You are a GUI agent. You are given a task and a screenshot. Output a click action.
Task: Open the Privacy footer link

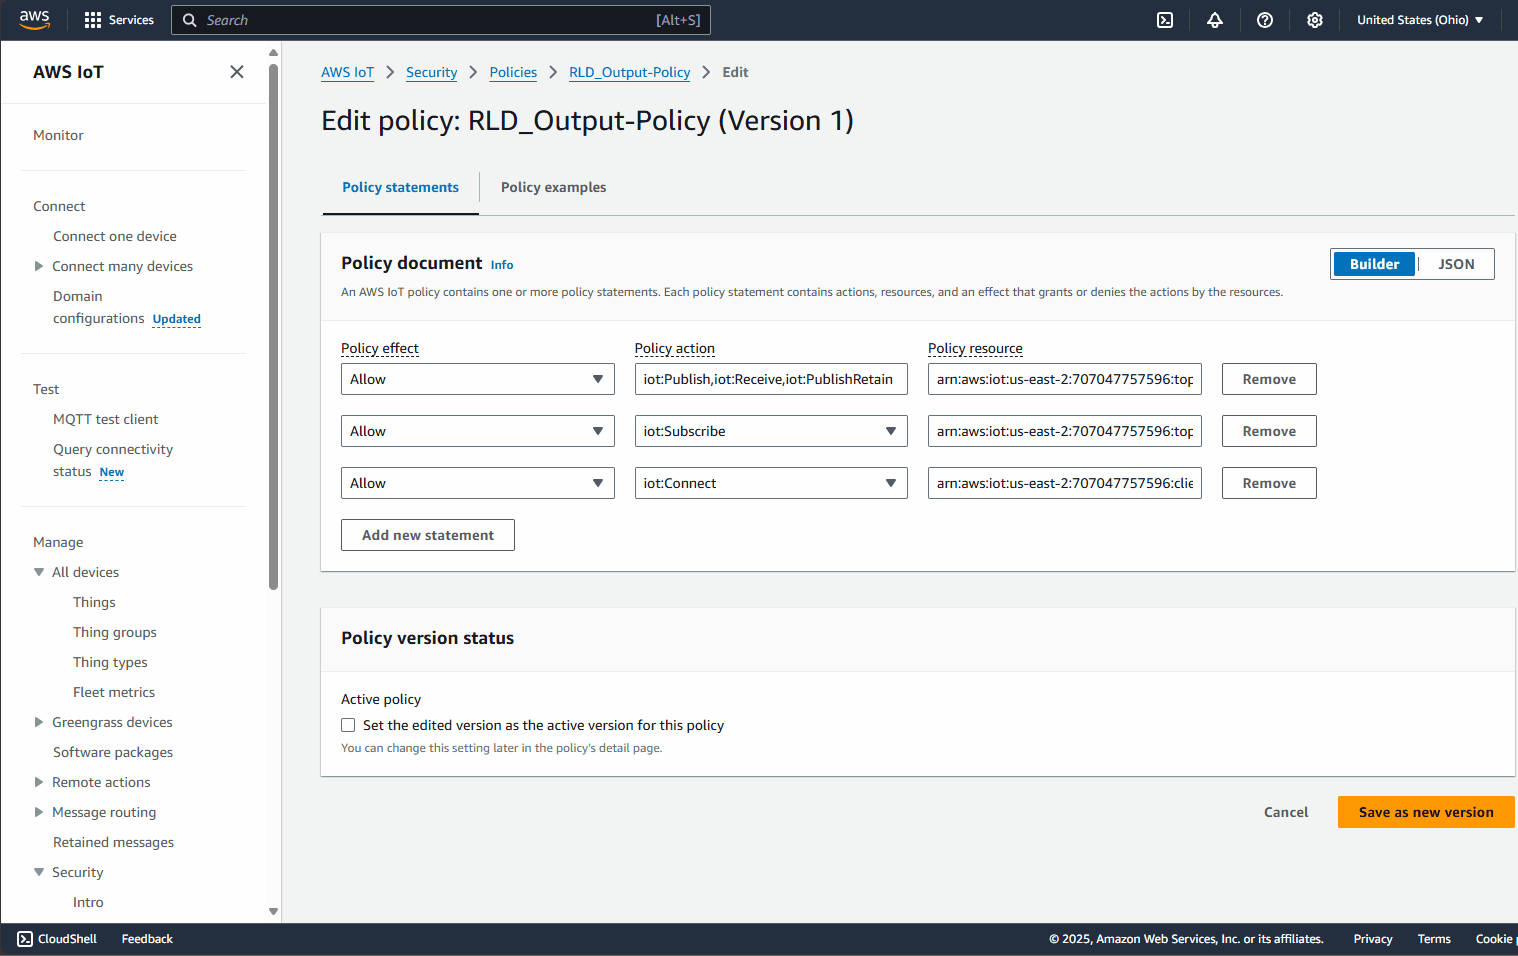pos(1373,939)
